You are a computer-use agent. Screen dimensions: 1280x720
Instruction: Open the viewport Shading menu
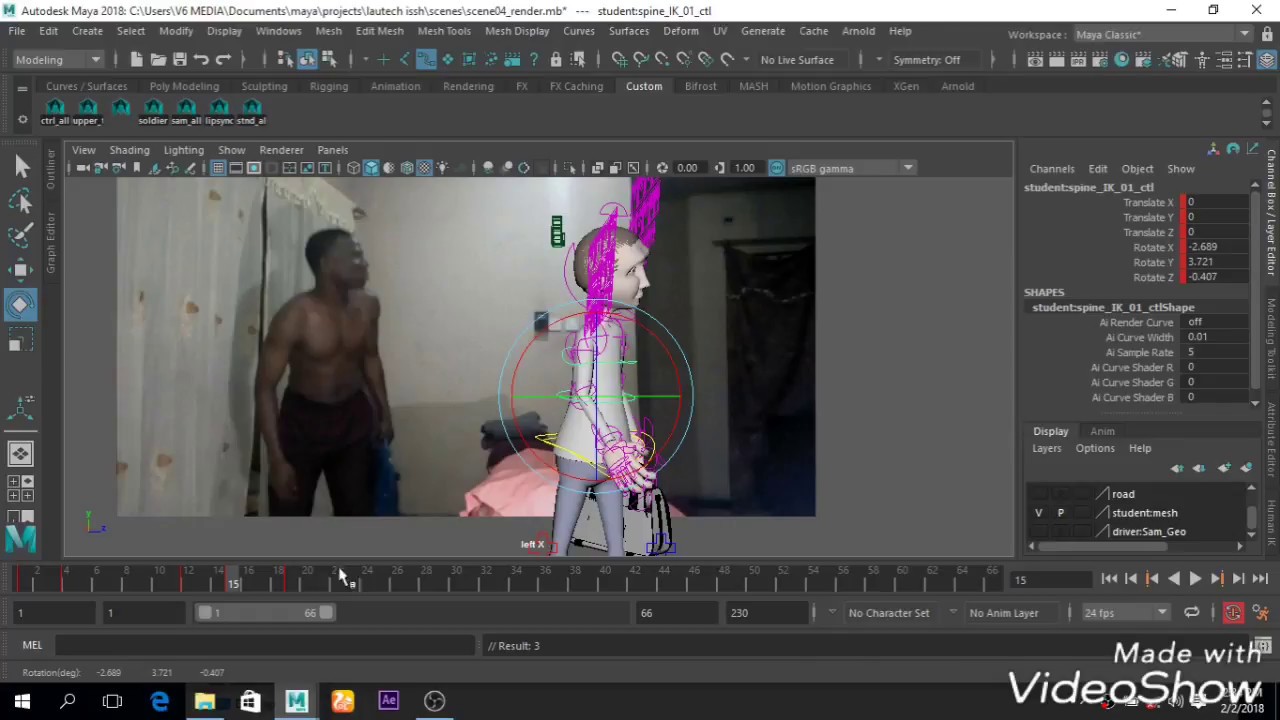129,150
